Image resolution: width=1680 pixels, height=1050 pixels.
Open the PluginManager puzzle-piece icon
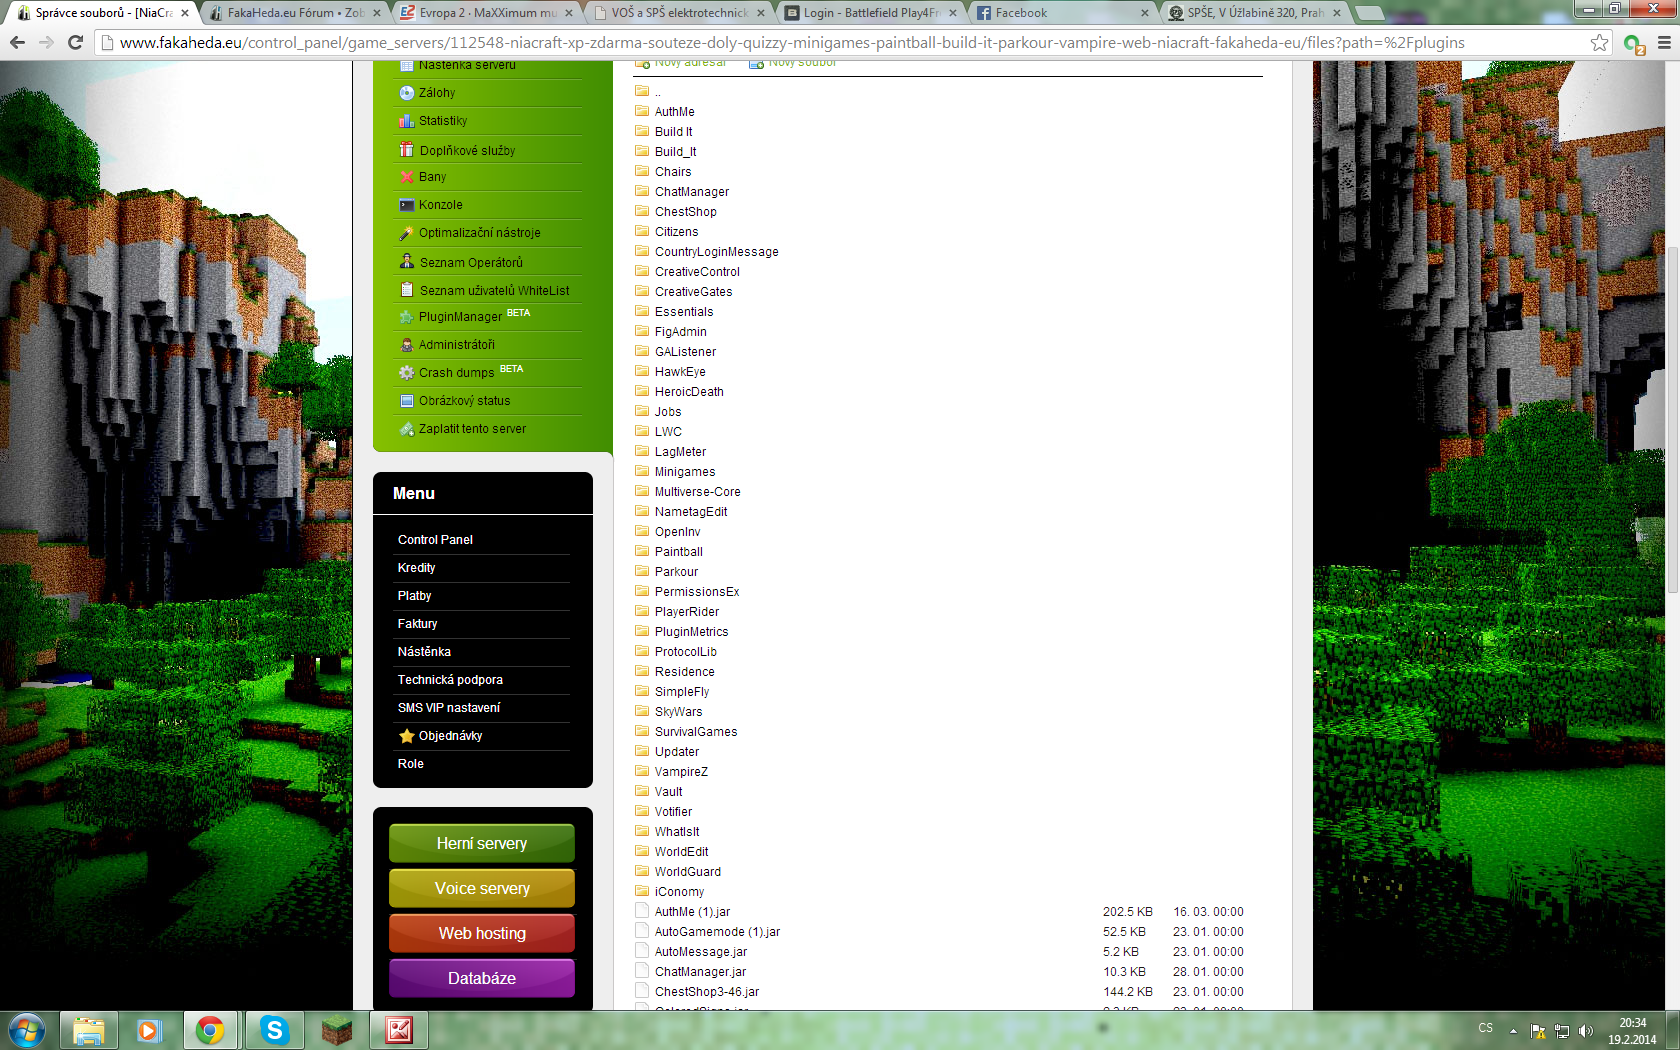click(x=408, y=316)
